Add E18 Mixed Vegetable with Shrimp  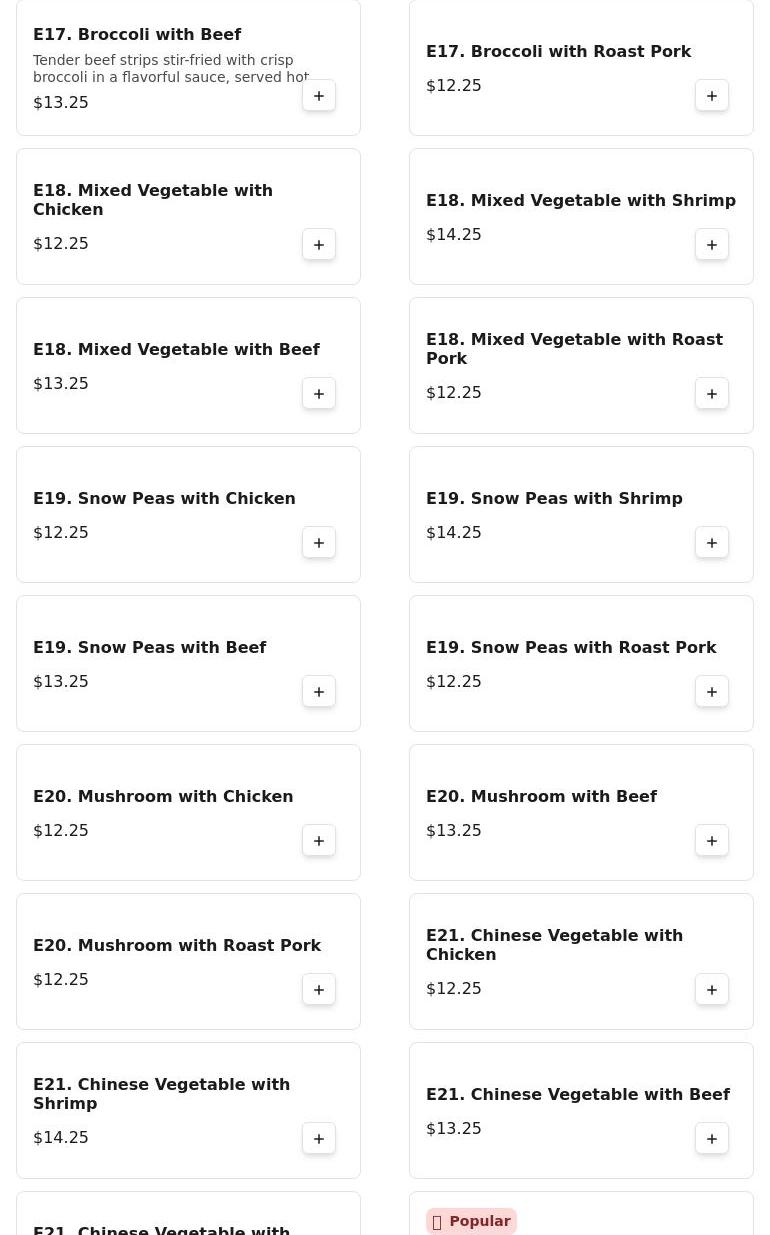pyautogui.click(x=712, y=245)
